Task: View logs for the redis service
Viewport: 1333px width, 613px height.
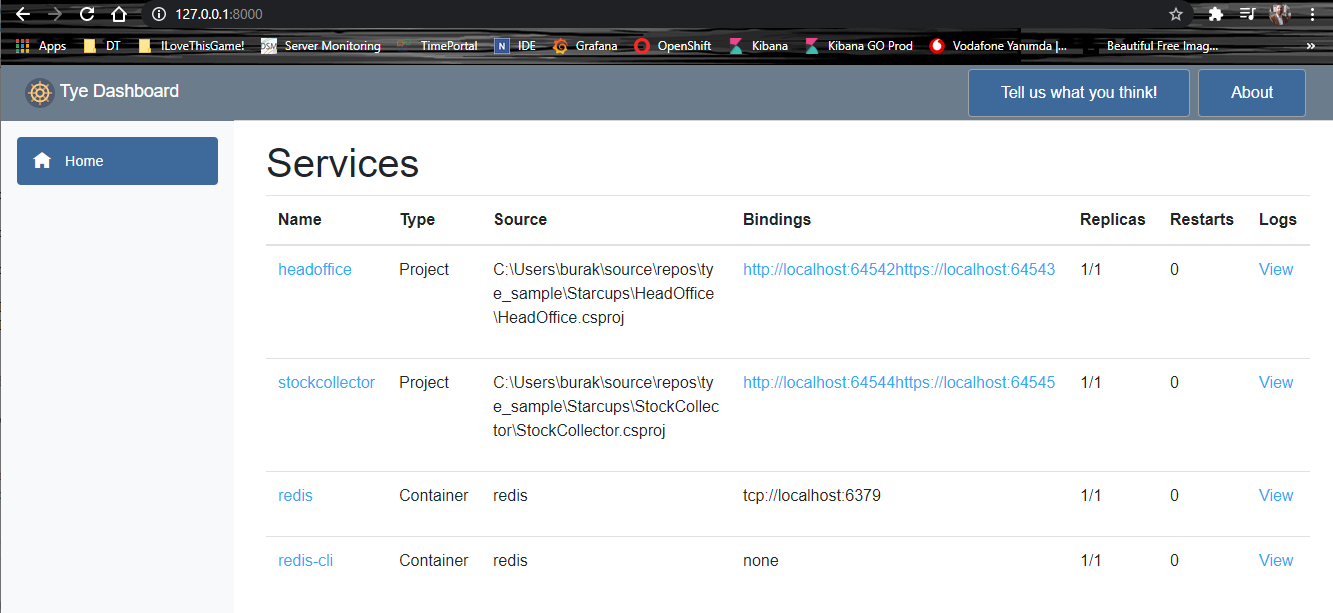Action: [1275, 496]
